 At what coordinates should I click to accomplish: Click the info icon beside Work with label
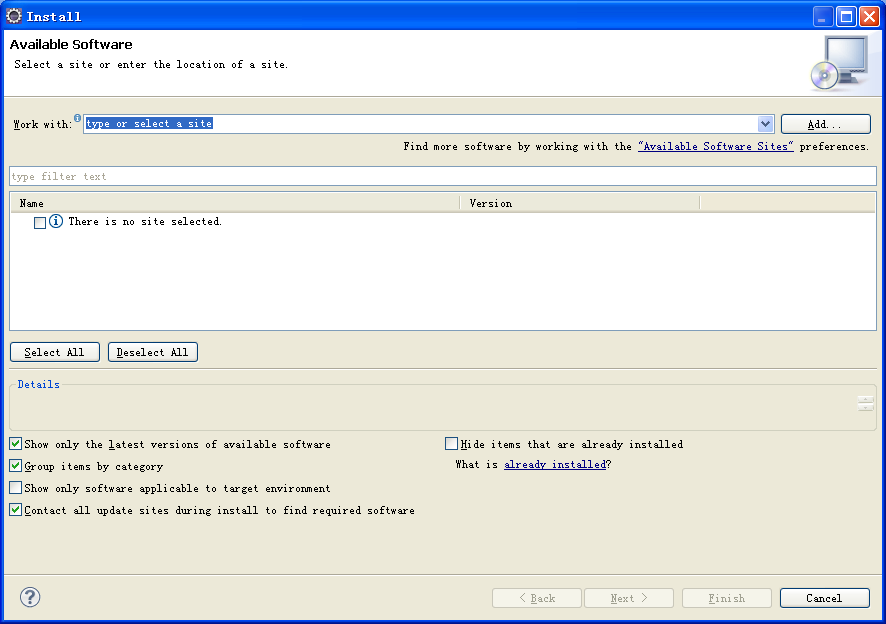pos(78,118)
